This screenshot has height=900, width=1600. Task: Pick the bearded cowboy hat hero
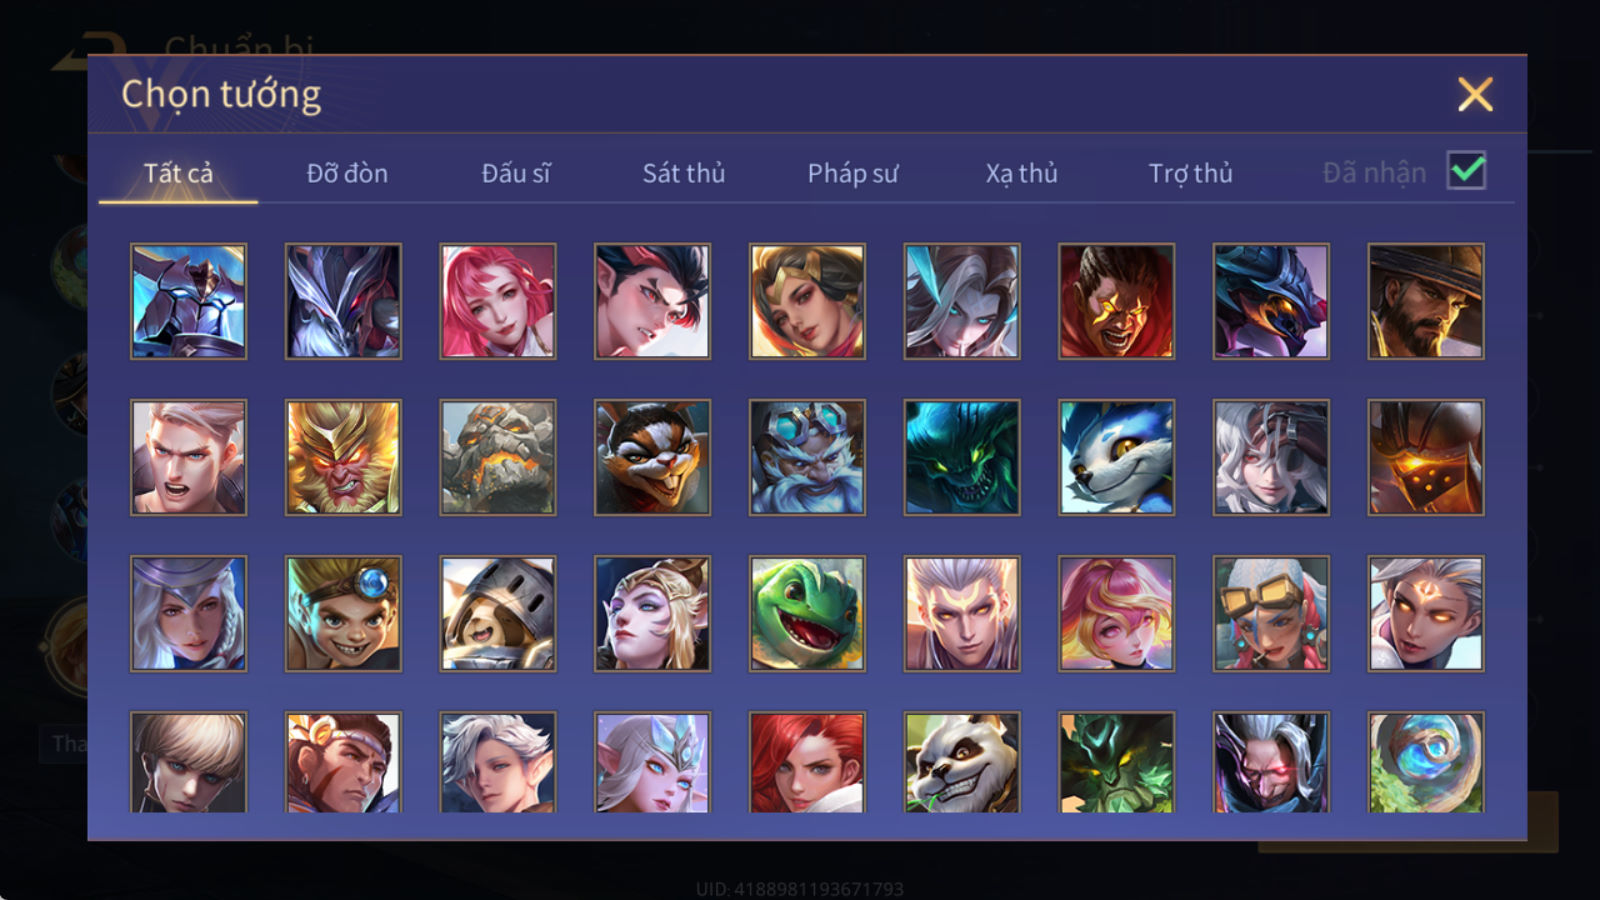1426,301
